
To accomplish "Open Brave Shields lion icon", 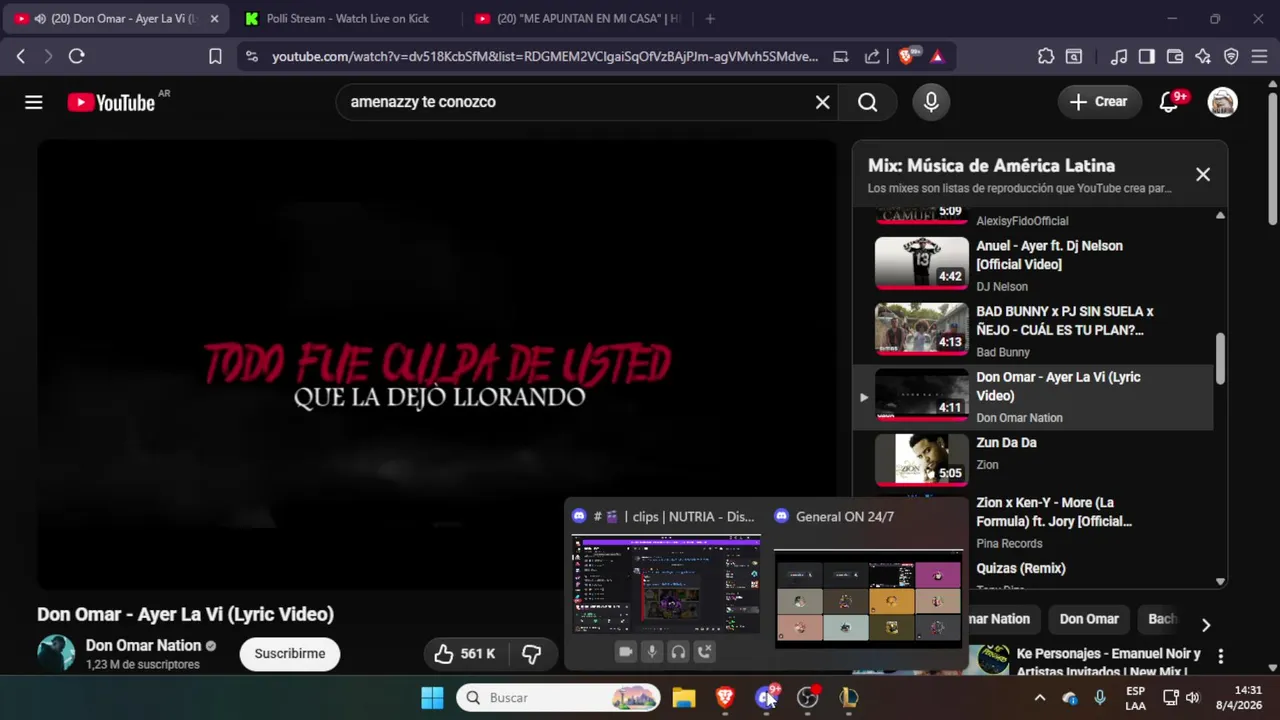I will [x=907, y=57].
